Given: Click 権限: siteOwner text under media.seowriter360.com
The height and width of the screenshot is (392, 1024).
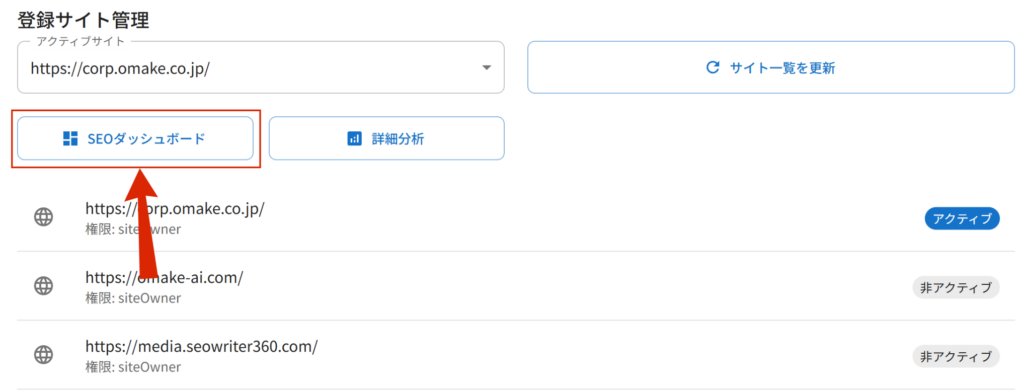Looking at the screenshot, I should tap(133, 367).
